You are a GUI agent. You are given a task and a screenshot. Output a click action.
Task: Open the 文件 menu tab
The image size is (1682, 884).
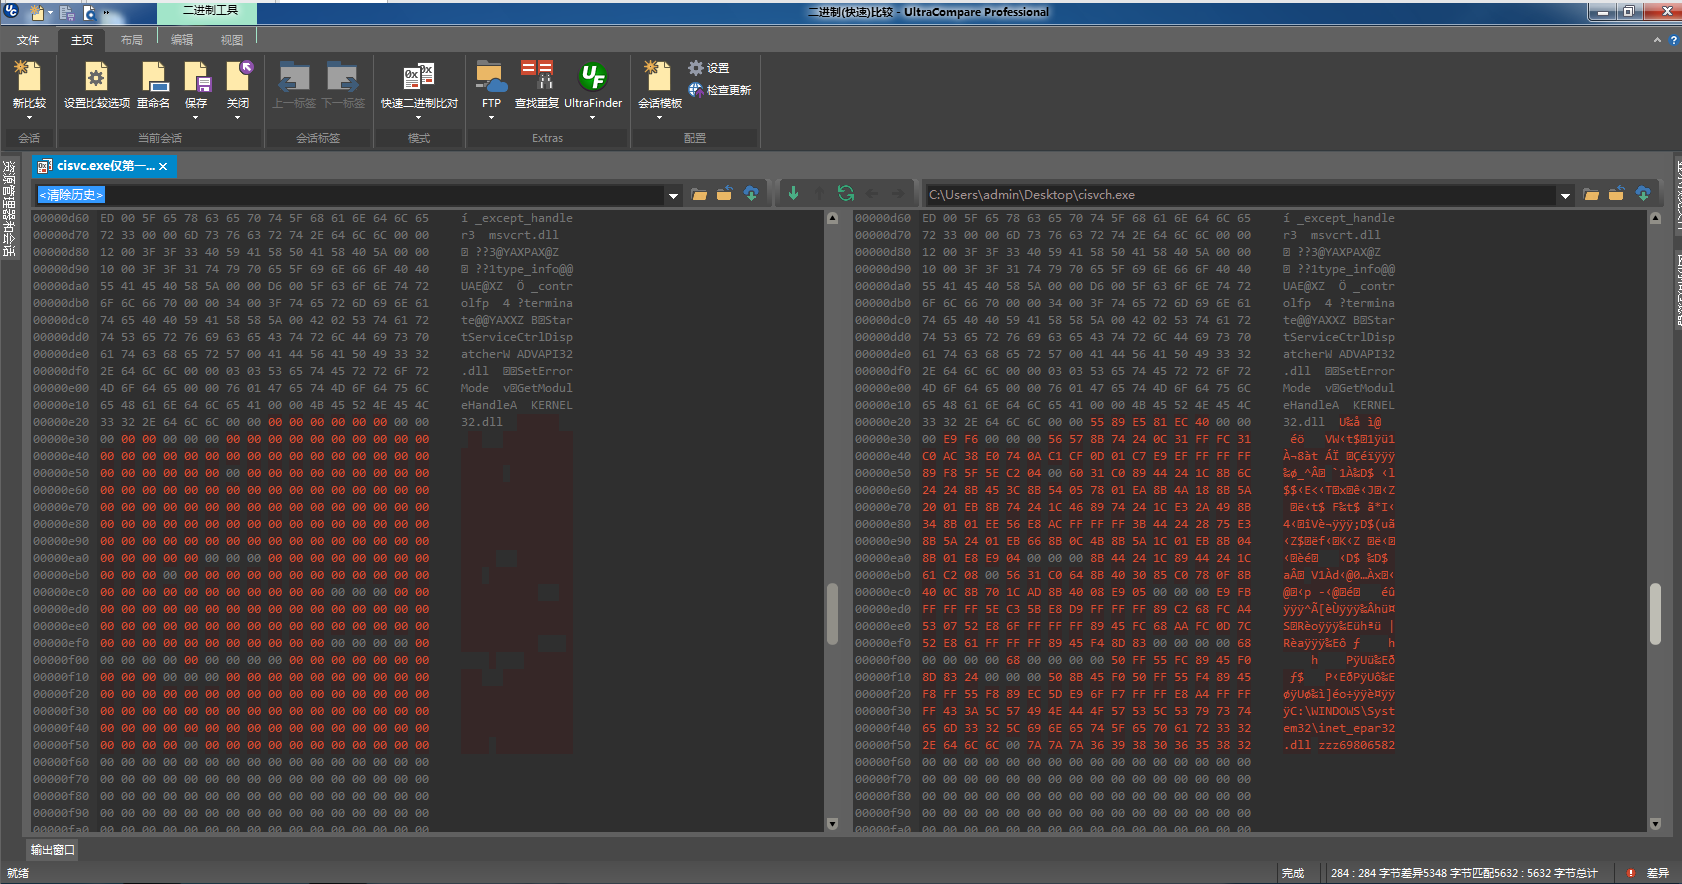28,40
